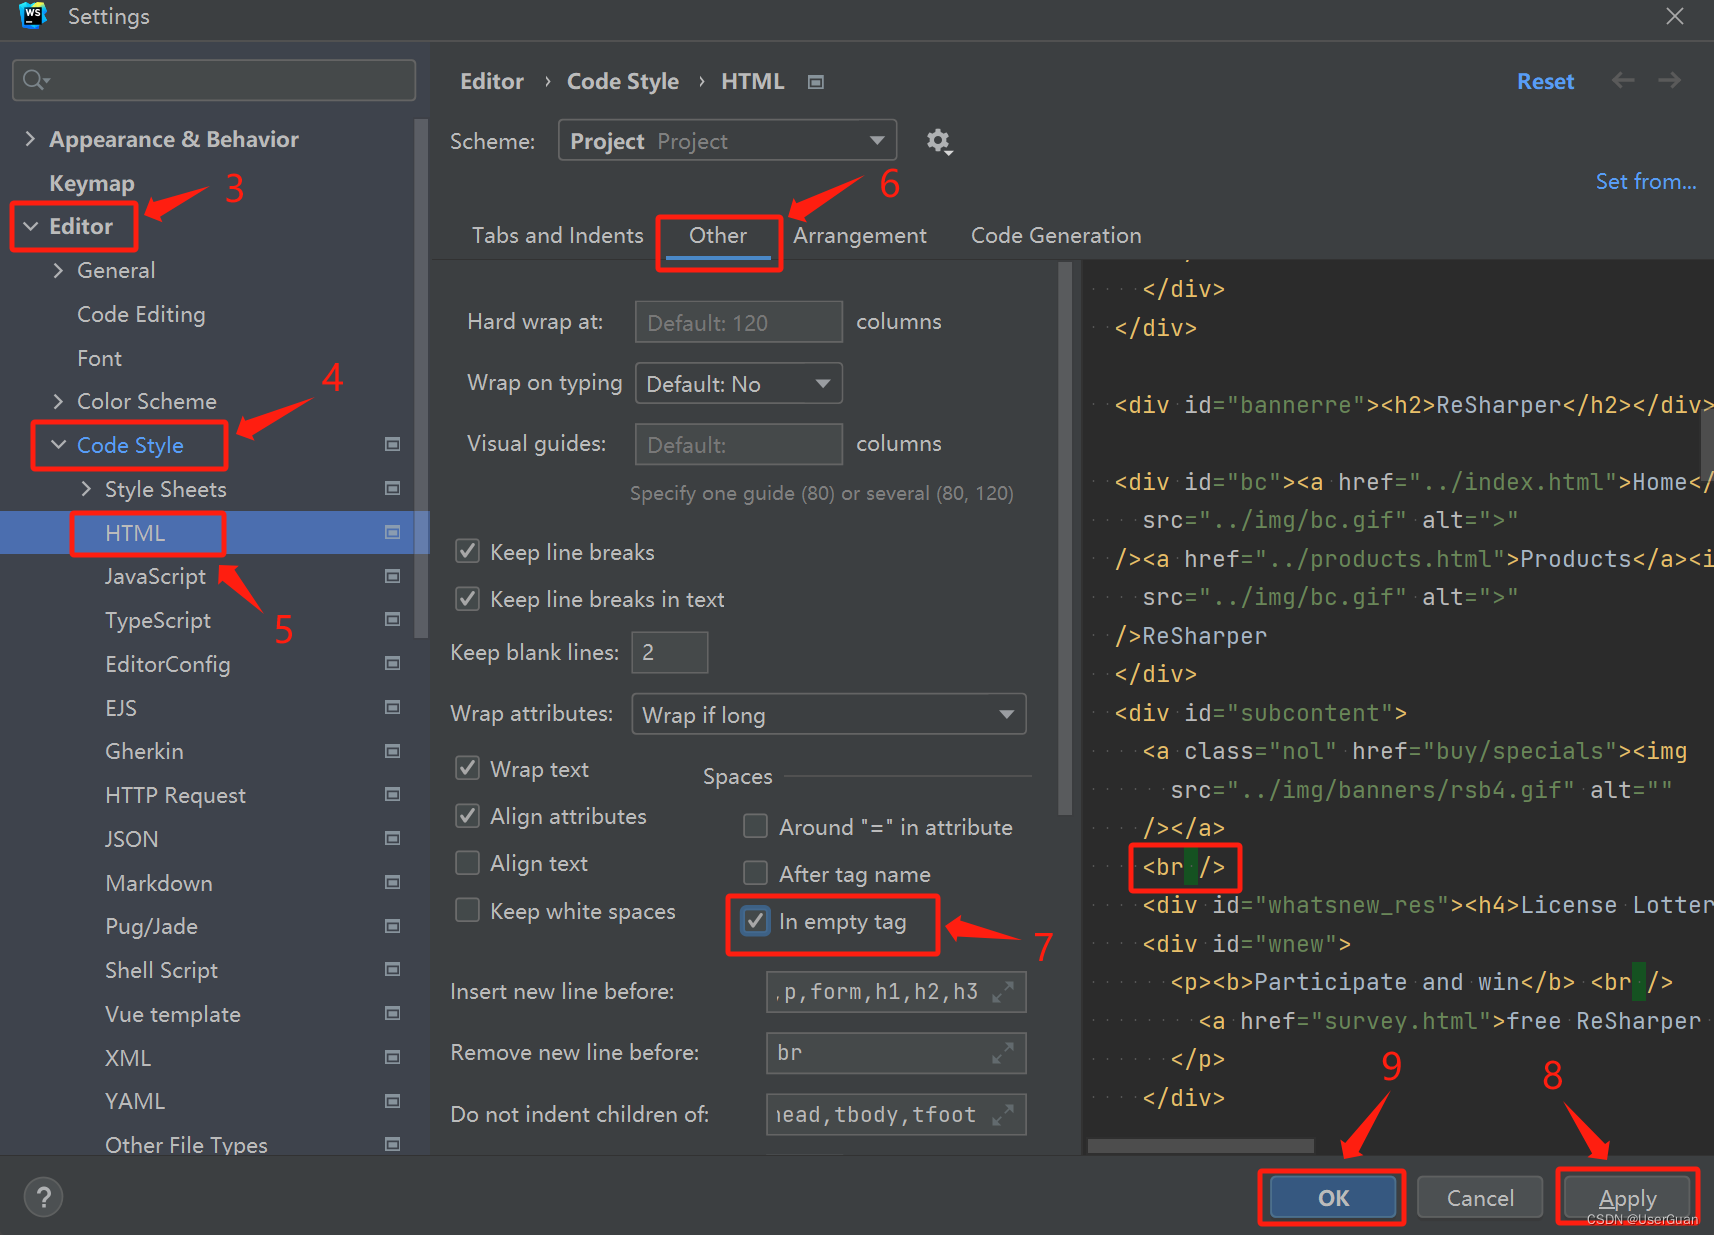Open the Code Generation tab

pos(1055,235)
